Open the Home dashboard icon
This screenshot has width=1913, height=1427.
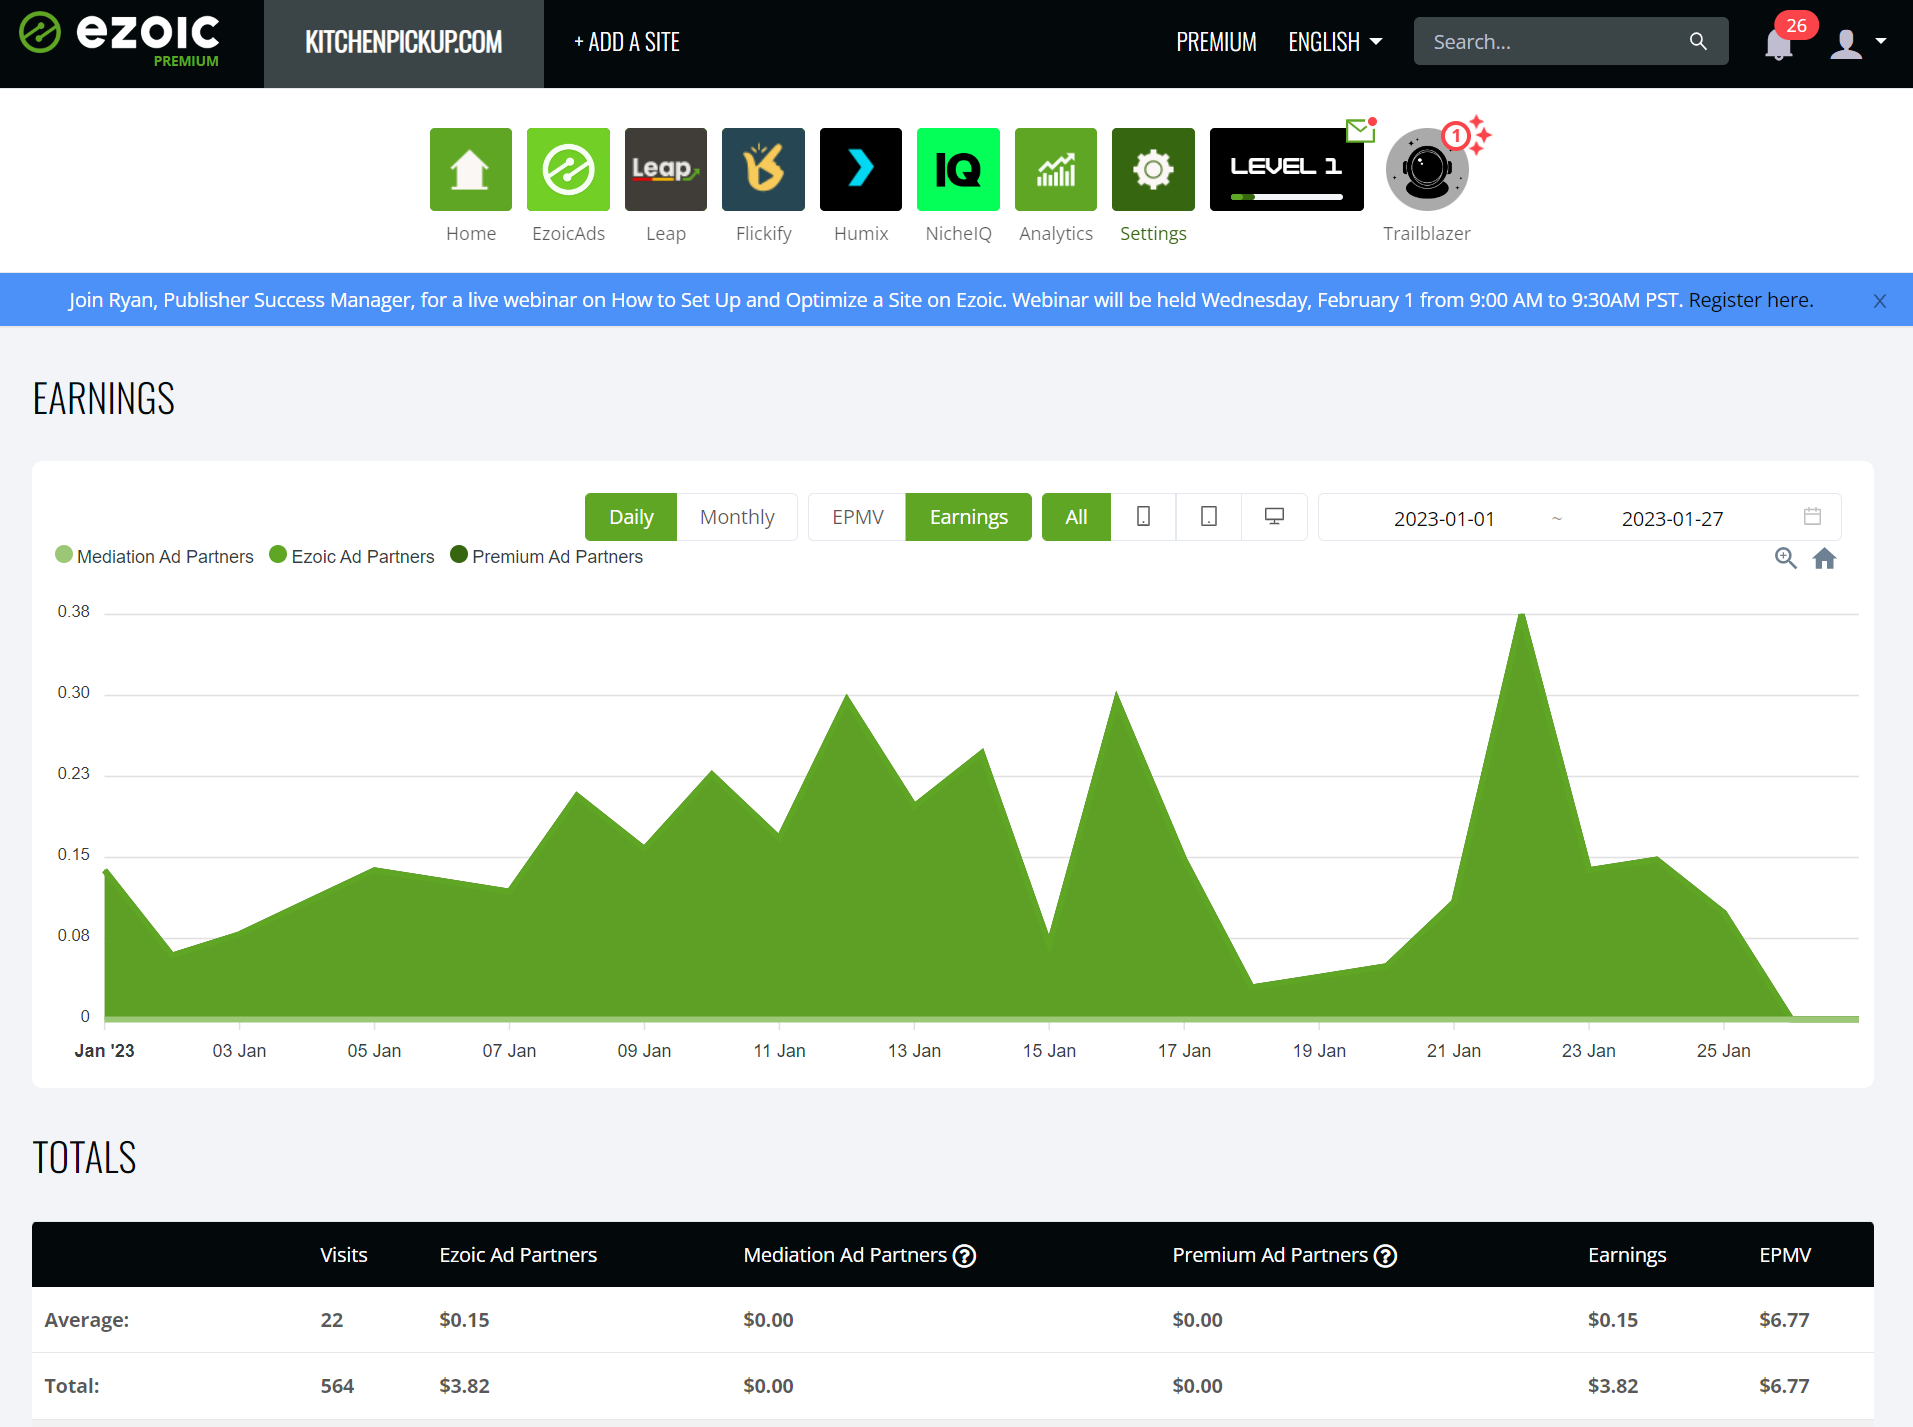pos(470,169)
